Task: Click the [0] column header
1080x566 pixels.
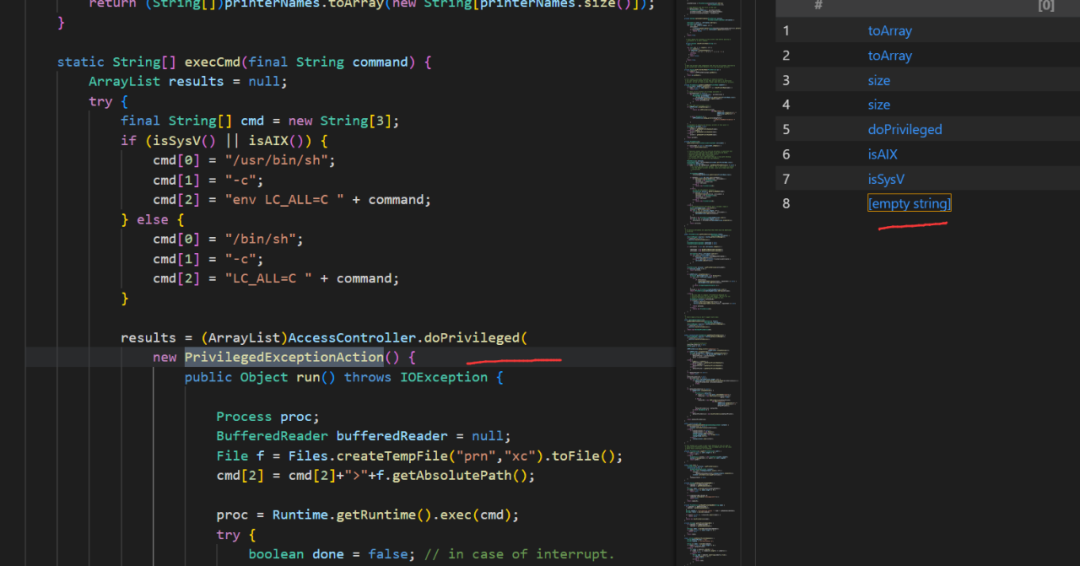Action: click(x=1046, y=6)
